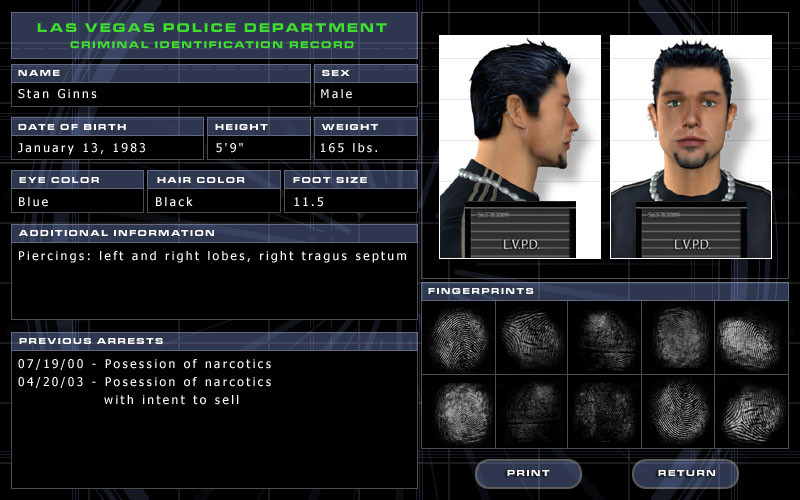This screenshot has width=800, height=500.
Task: Open the front-facing mugshot photo
Action: (691, 147)
